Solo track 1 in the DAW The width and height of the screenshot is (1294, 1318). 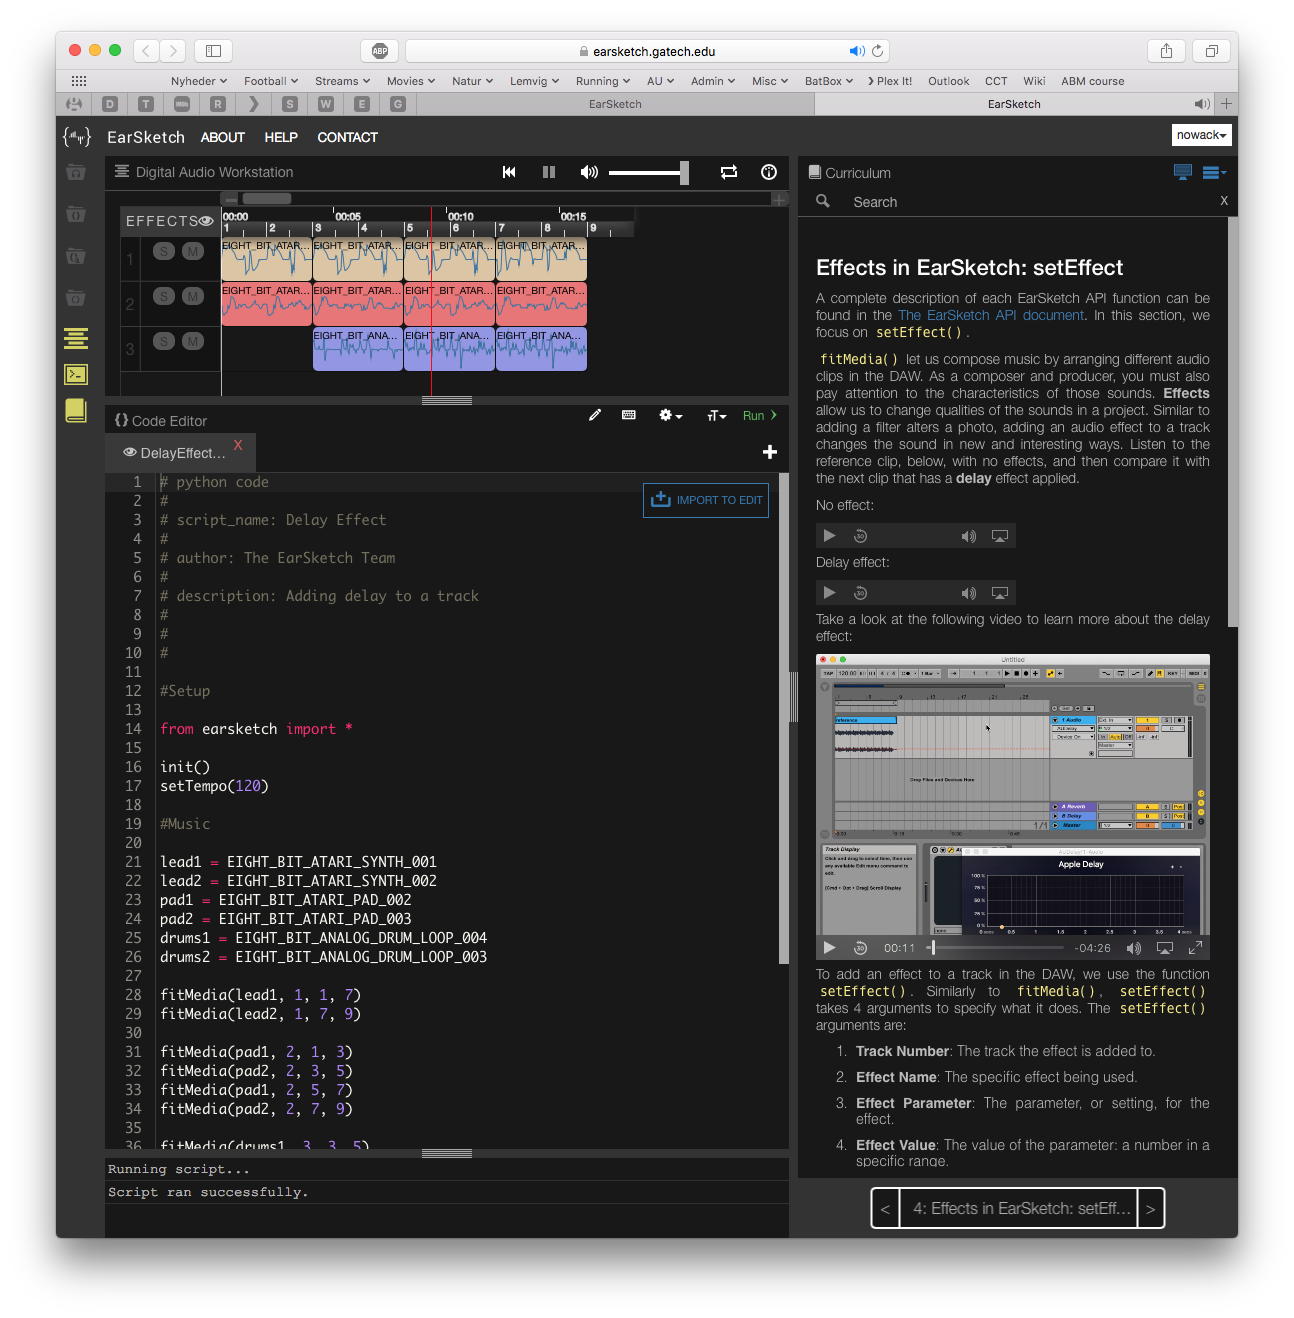tap(164, 251)
